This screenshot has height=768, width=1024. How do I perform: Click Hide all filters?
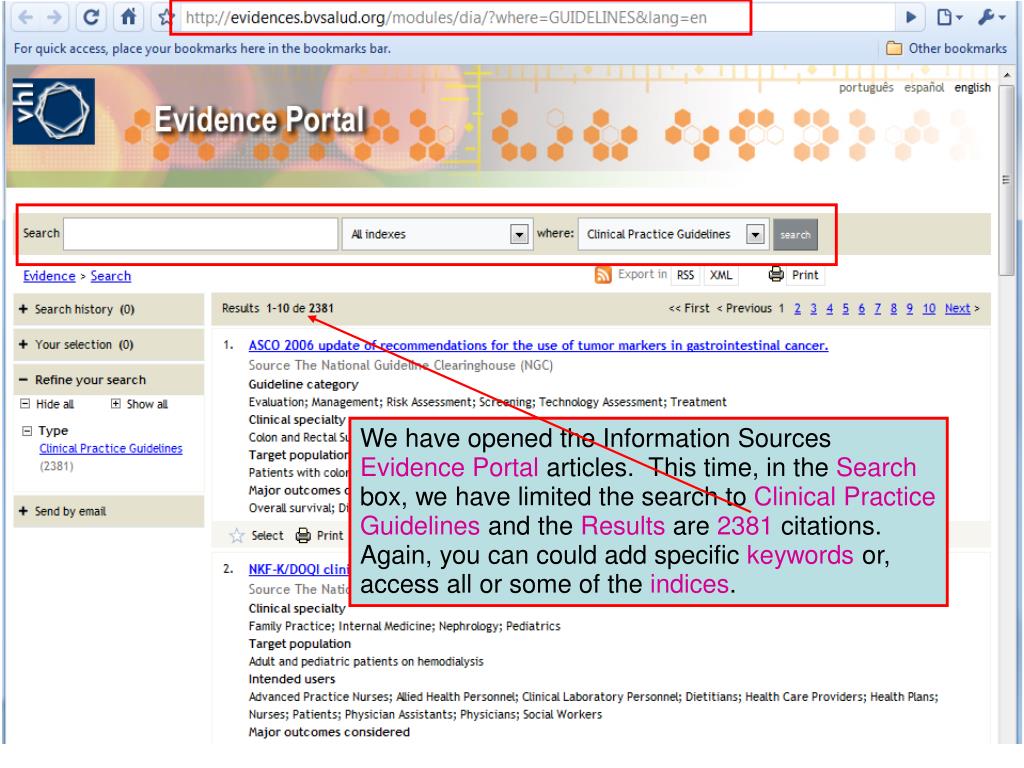point(47,404)
